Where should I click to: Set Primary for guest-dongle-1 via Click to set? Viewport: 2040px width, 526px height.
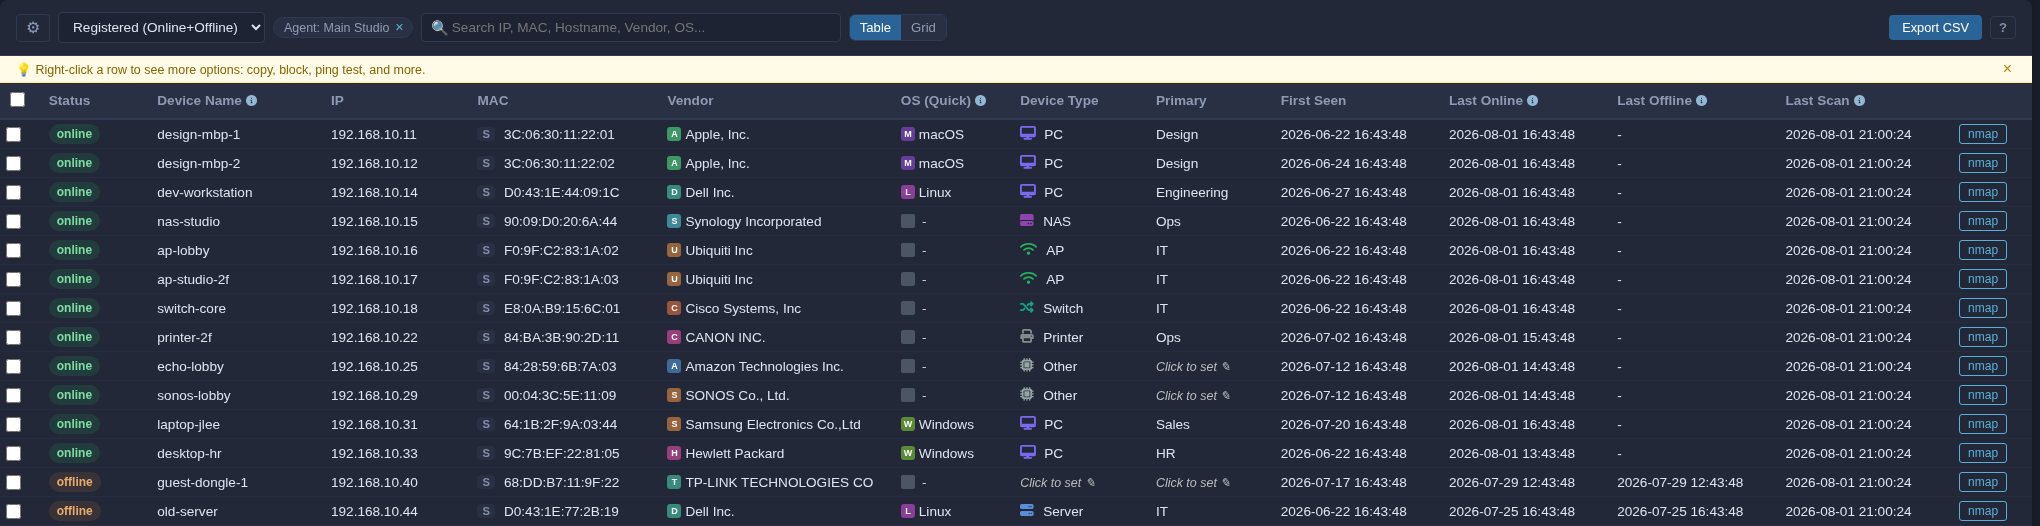click(x=1193, y=482)
